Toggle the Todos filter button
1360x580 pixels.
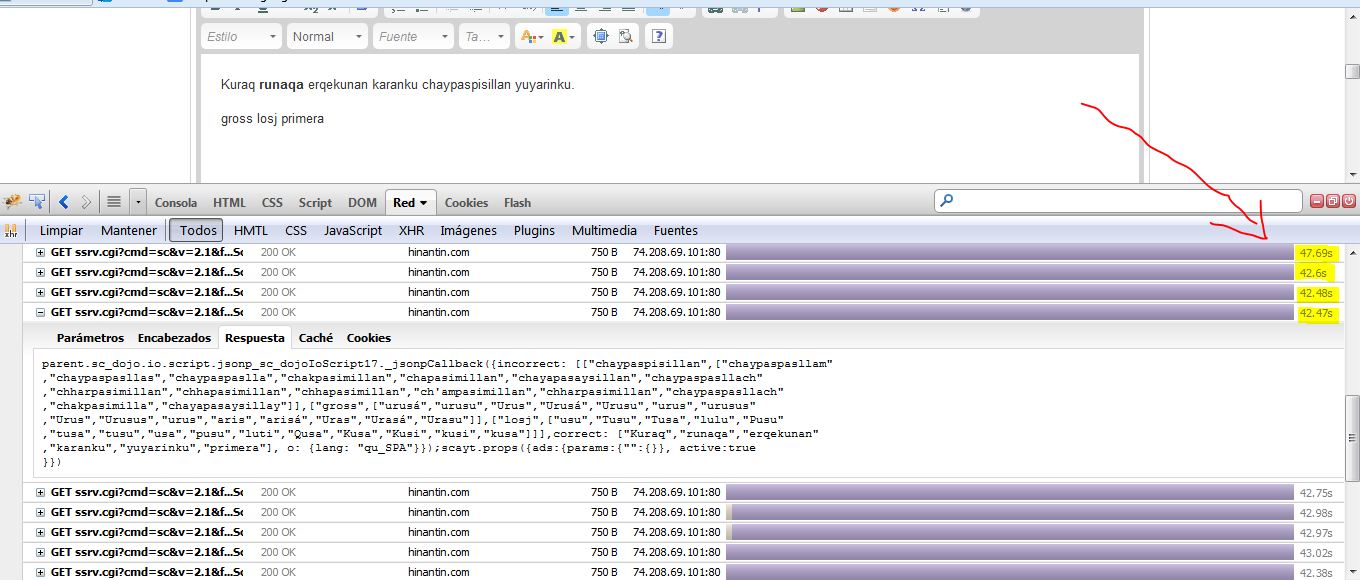pos(197,231)
